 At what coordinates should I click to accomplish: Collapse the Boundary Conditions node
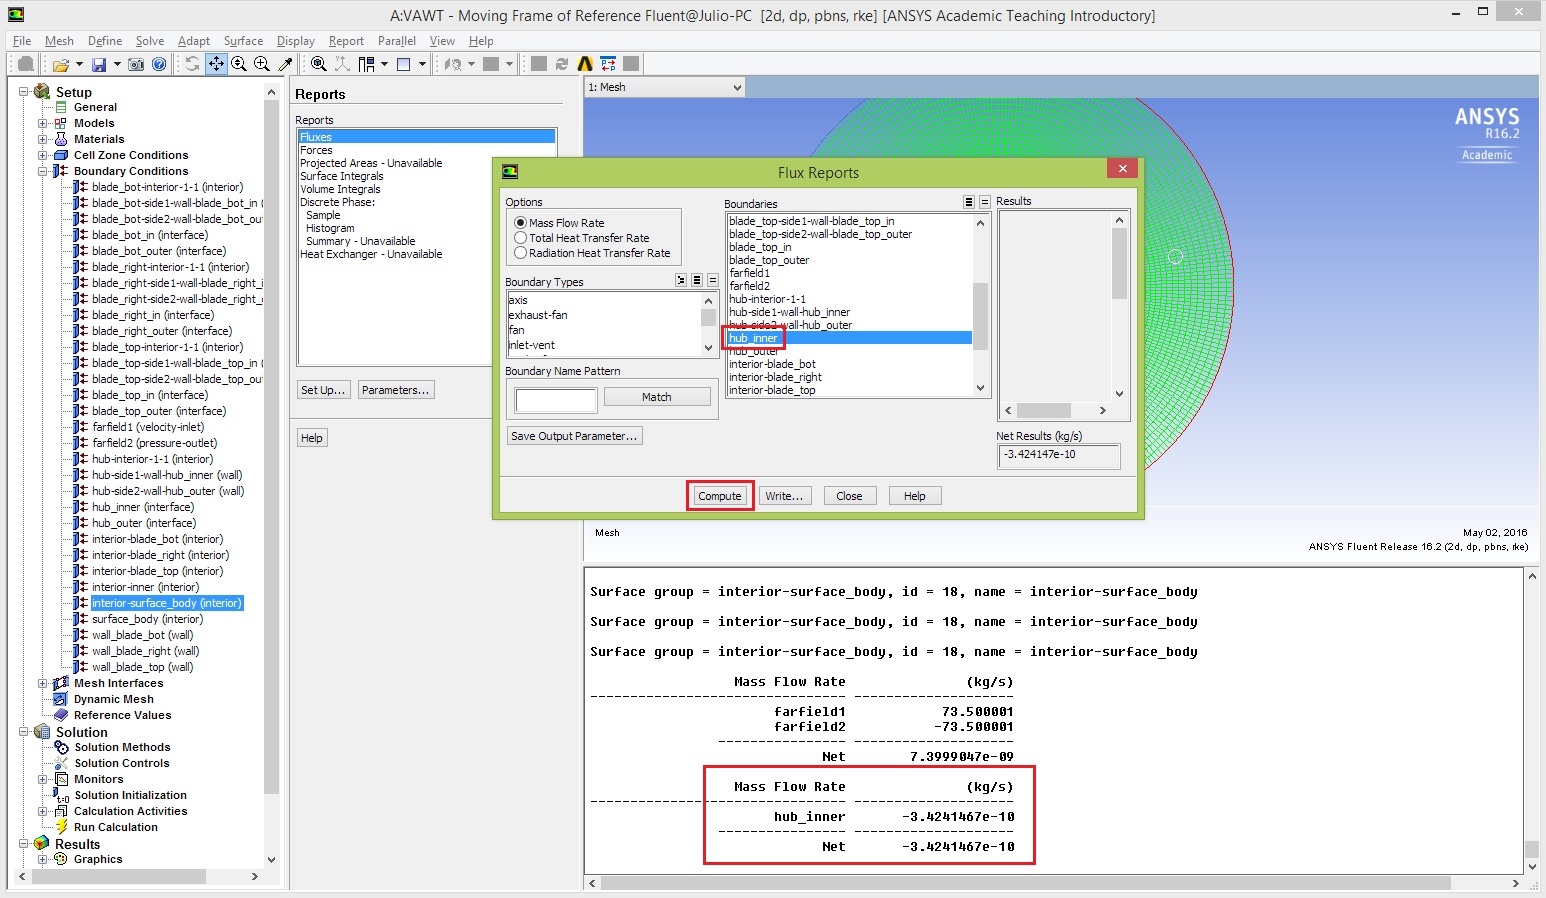click(43, 171)
